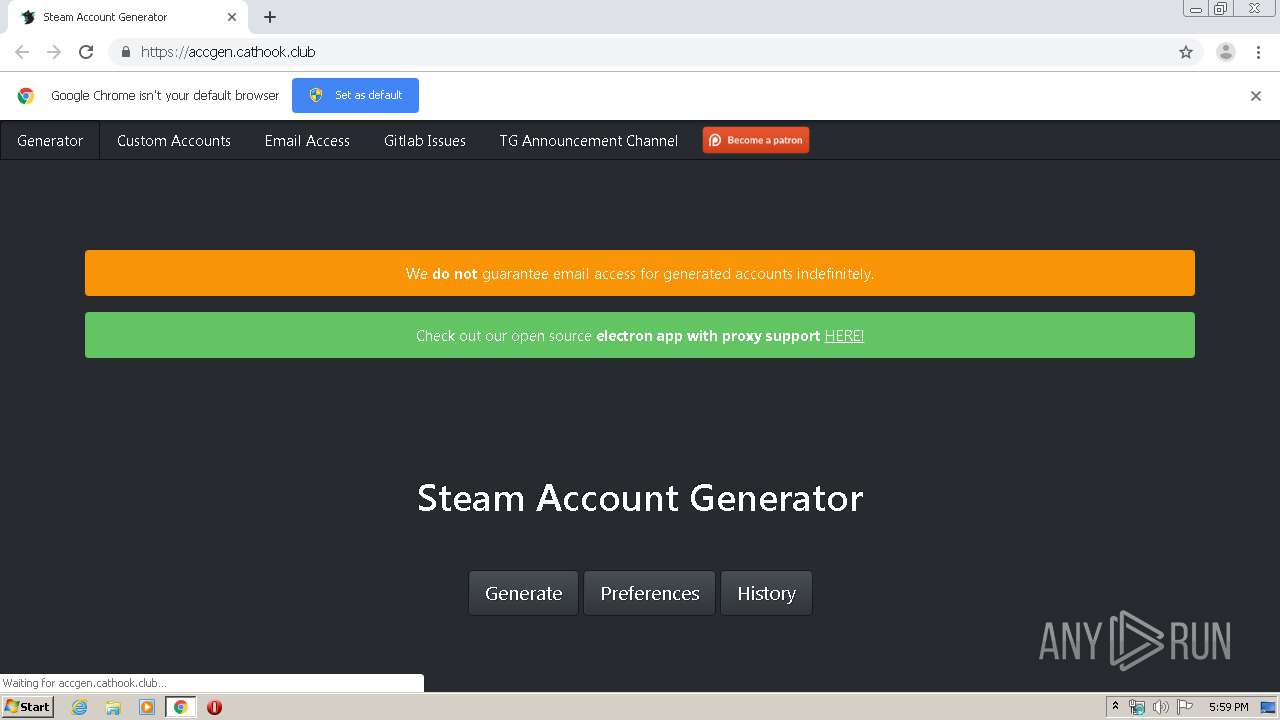
Task: Dismiss the default browser notification bar
Action: (1256, 96)
